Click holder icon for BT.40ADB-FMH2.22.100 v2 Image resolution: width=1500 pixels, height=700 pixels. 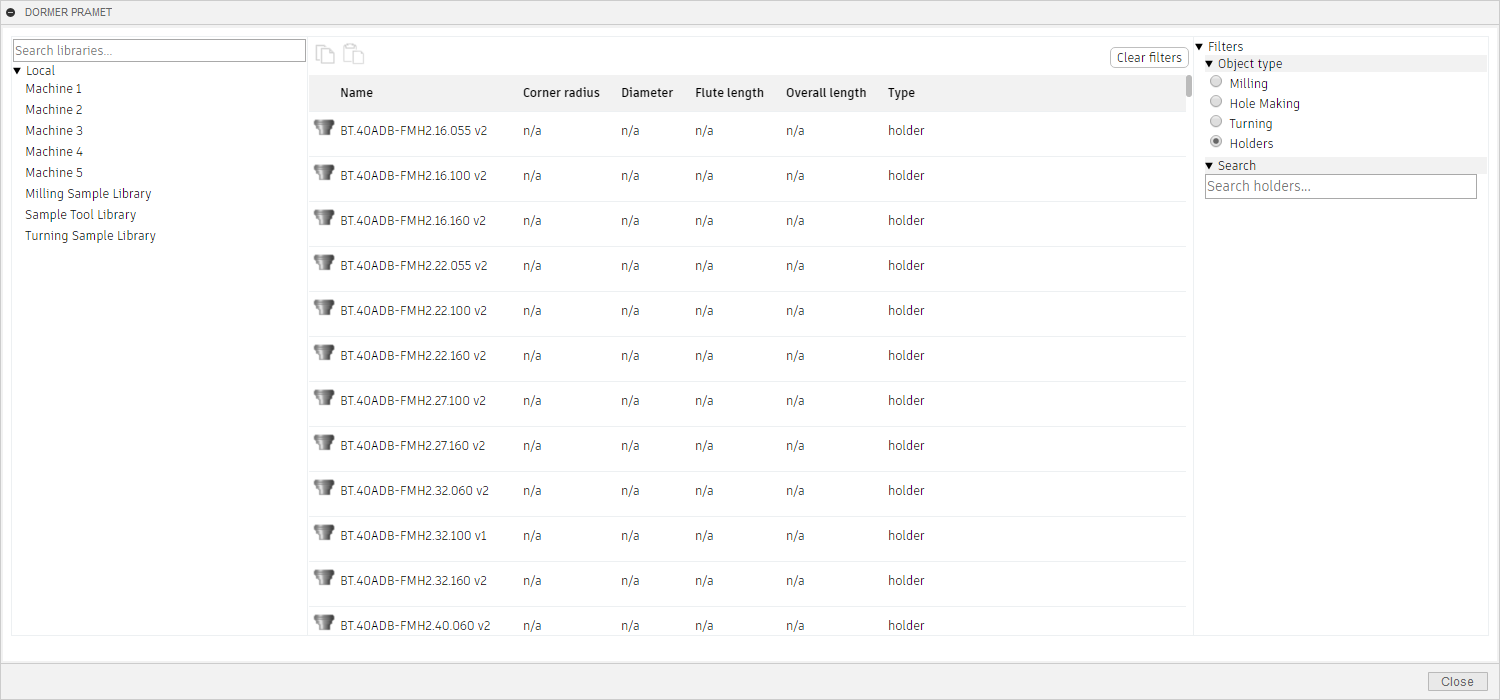(x=323, y=307)
